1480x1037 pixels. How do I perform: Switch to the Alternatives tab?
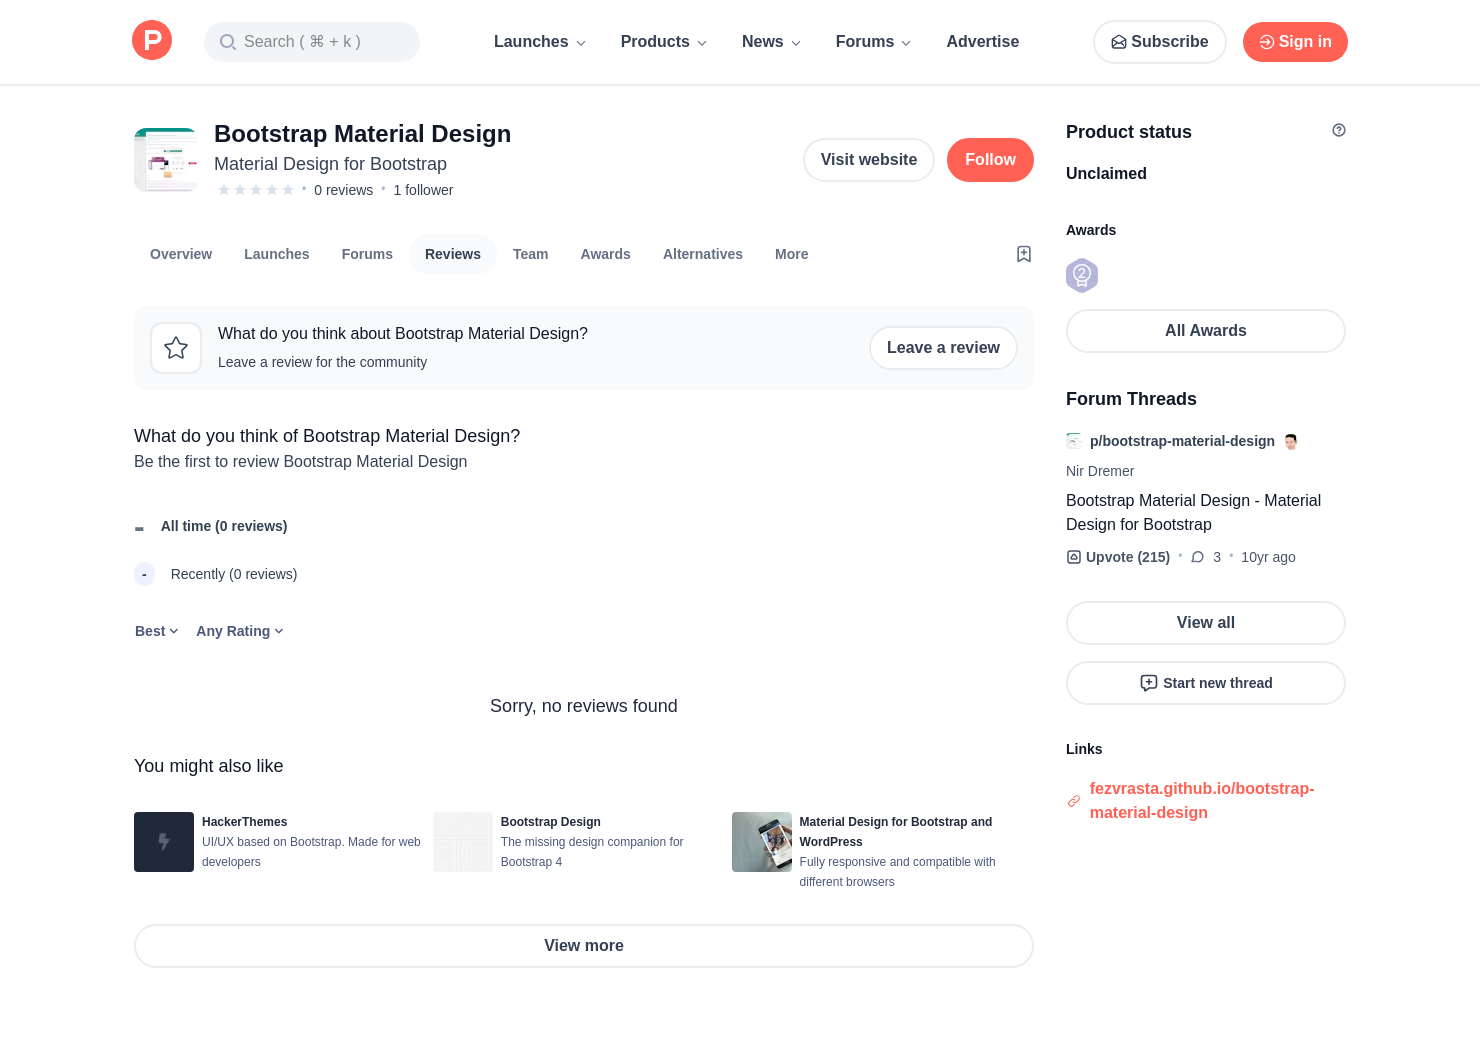[702, 254]
